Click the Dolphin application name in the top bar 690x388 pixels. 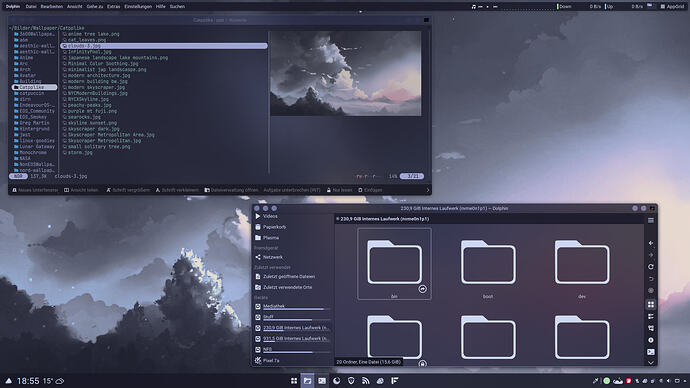[x=13, y=7]
